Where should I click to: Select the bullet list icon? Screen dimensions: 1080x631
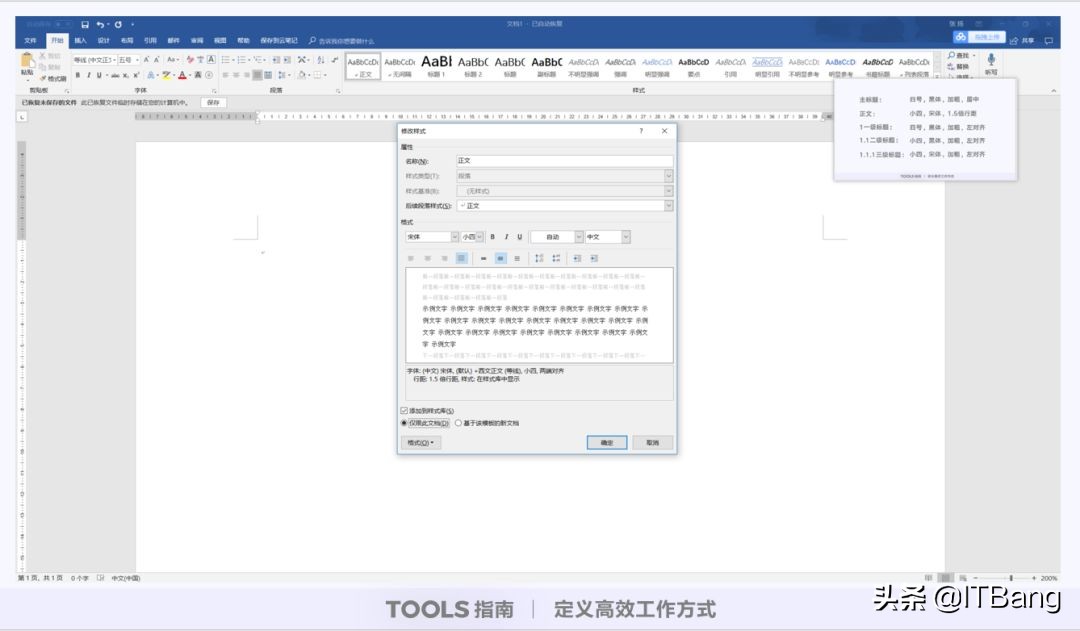[x=224, y=59]
